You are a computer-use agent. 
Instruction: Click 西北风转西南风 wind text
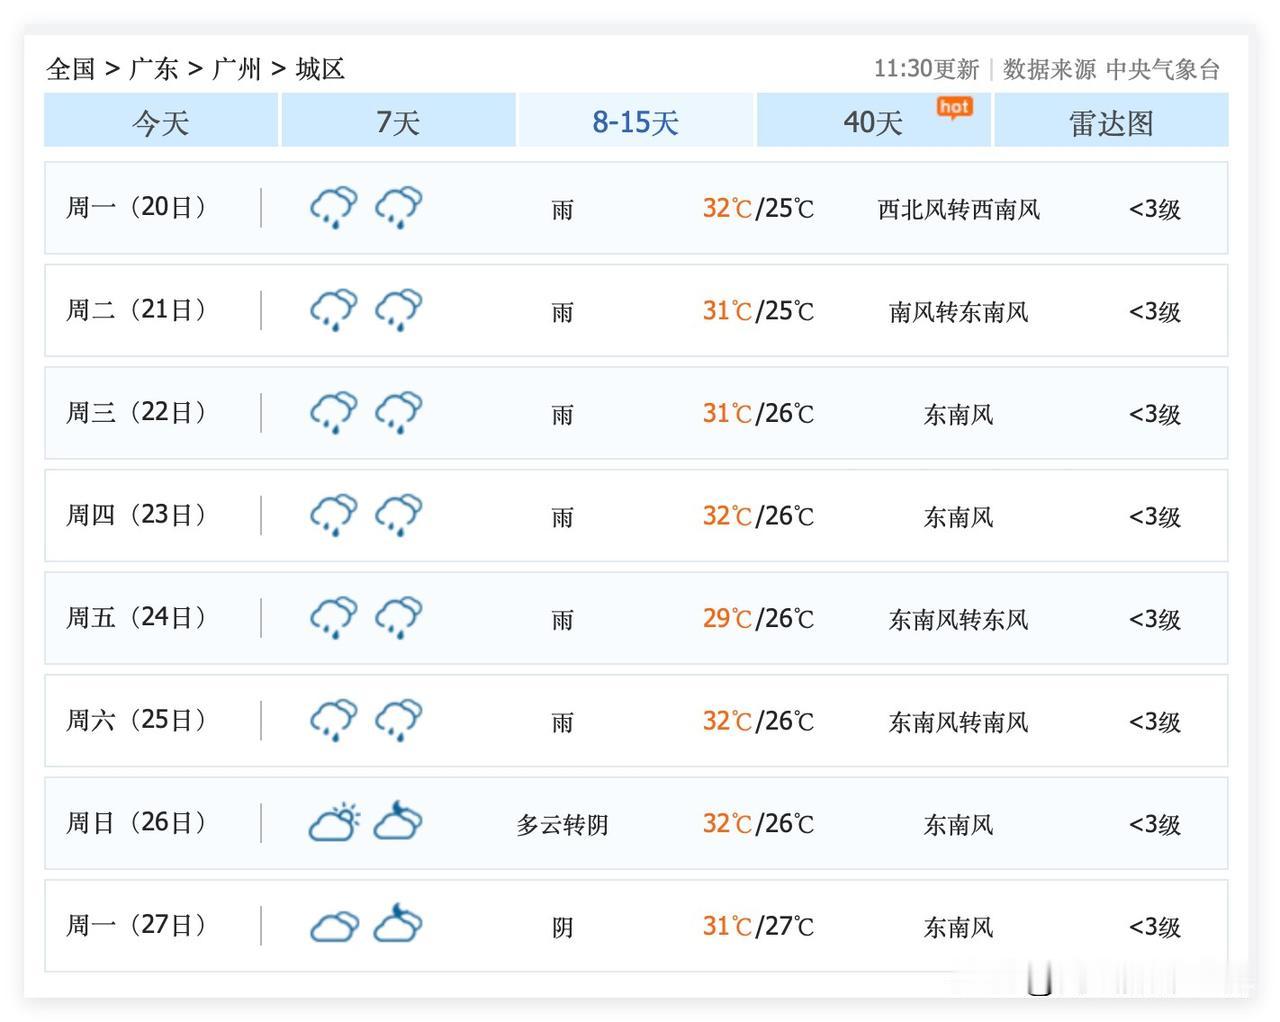tap(959, 209)
